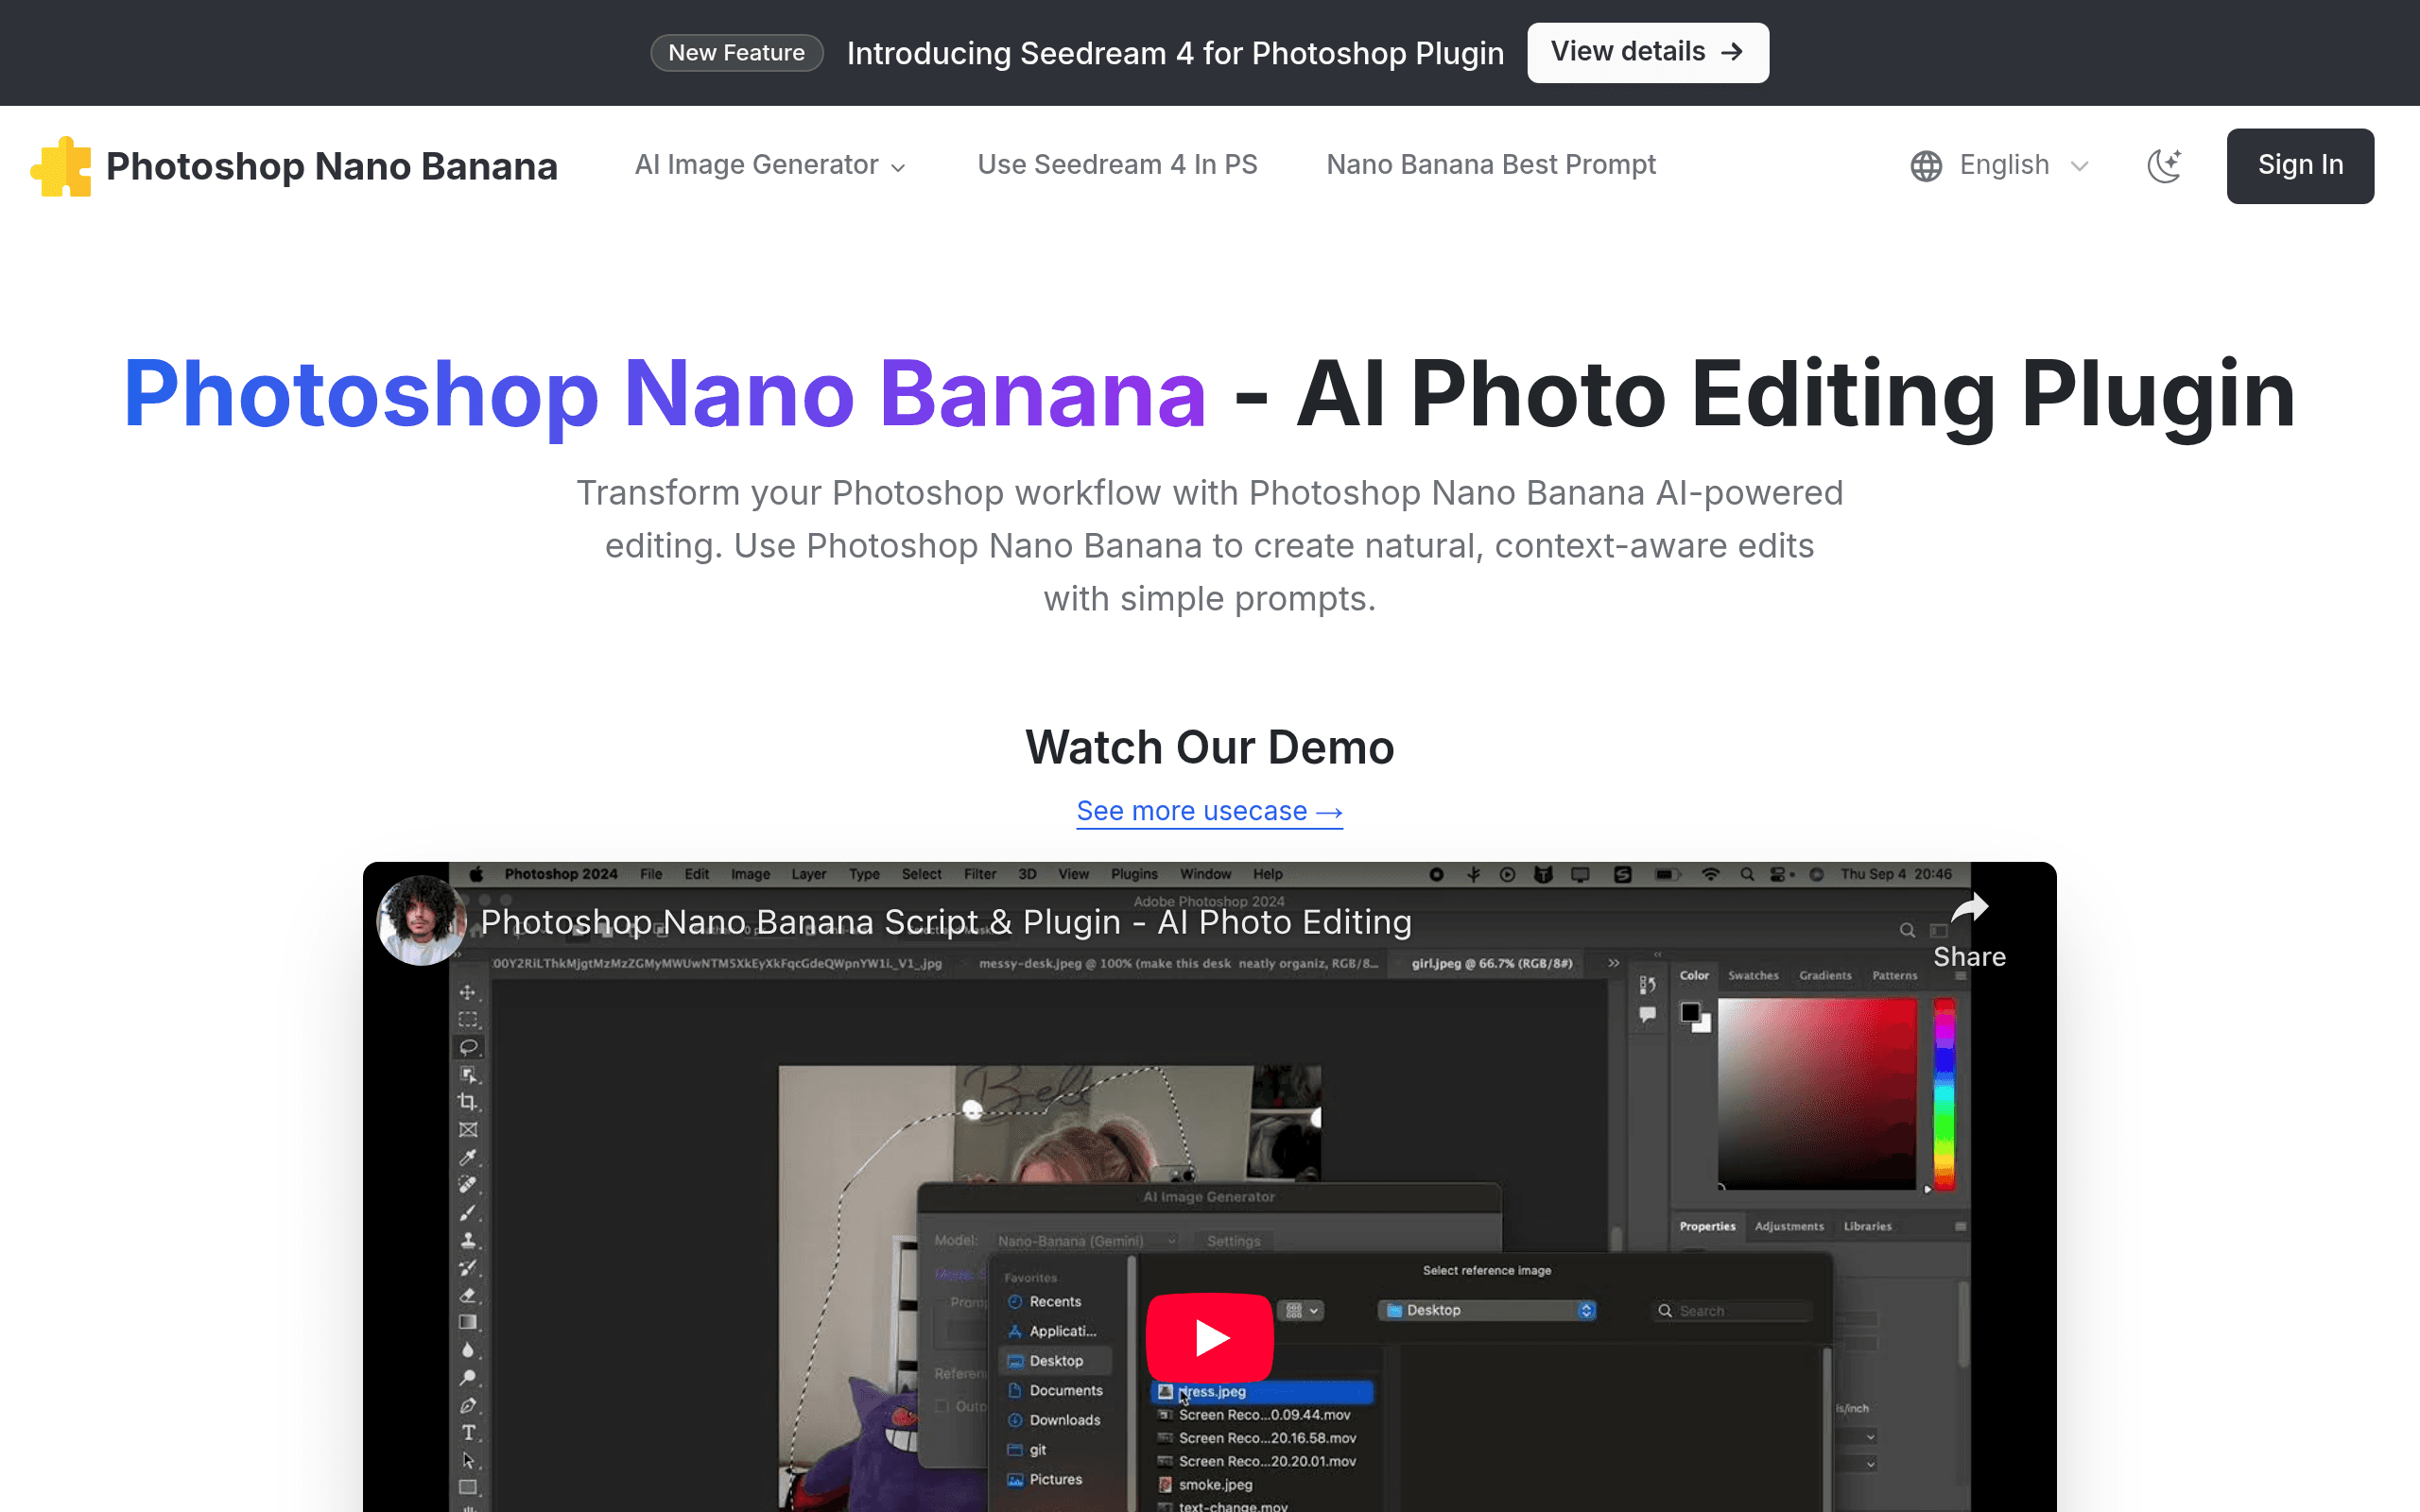Viewport: 2420px width, 1512px height.
Task: Open the video title link 'Photoshop Nano Banana Script & Plugin'
Action: [x=946, y=922]
